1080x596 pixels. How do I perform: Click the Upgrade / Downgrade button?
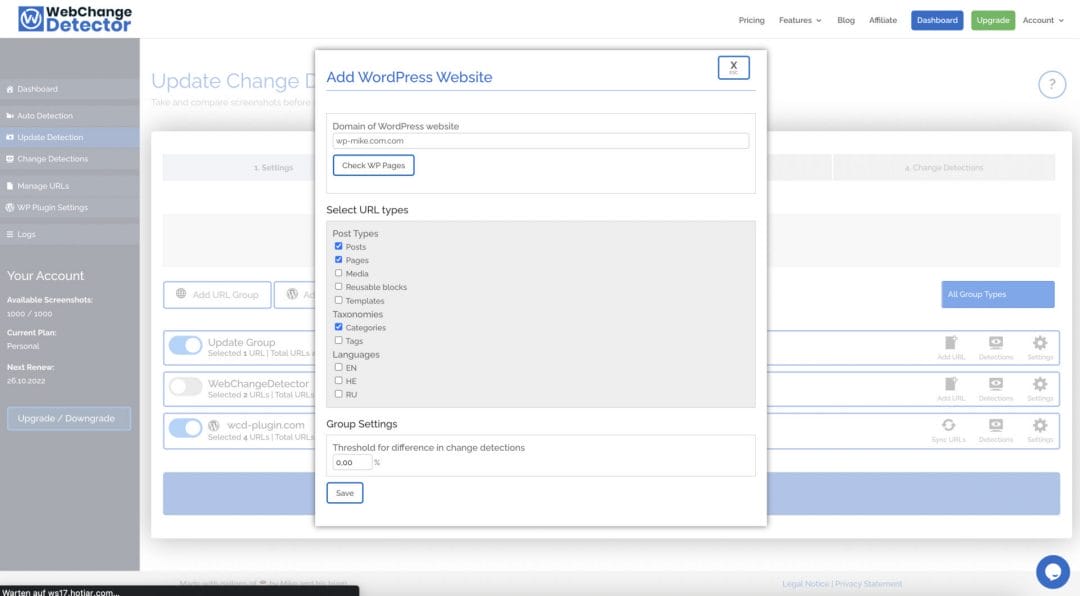pyautogui.click(x=69, y=418)
